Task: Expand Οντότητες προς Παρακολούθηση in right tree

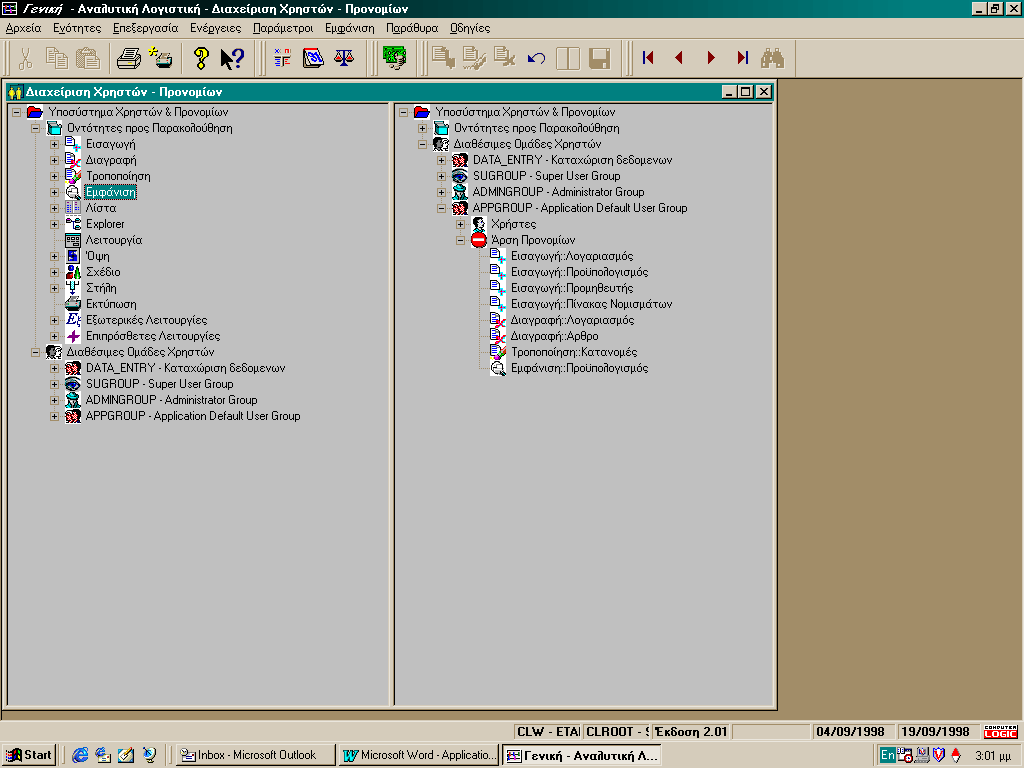Action: (423, 128)
